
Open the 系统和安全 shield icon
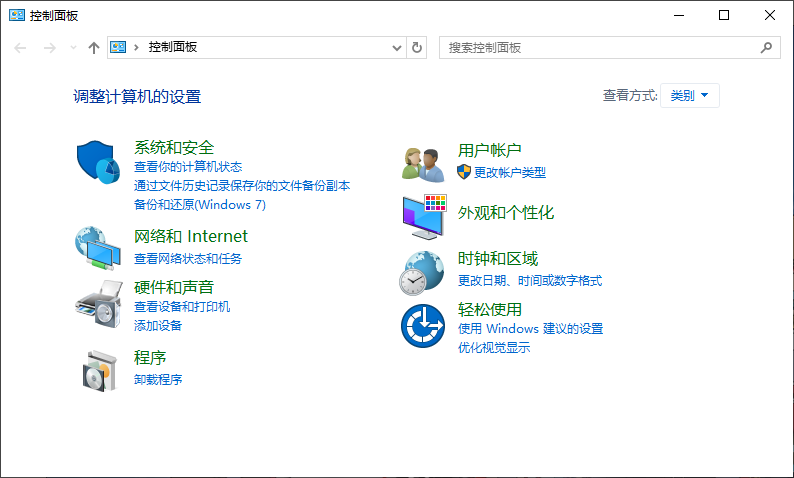[x=98, y=162]
